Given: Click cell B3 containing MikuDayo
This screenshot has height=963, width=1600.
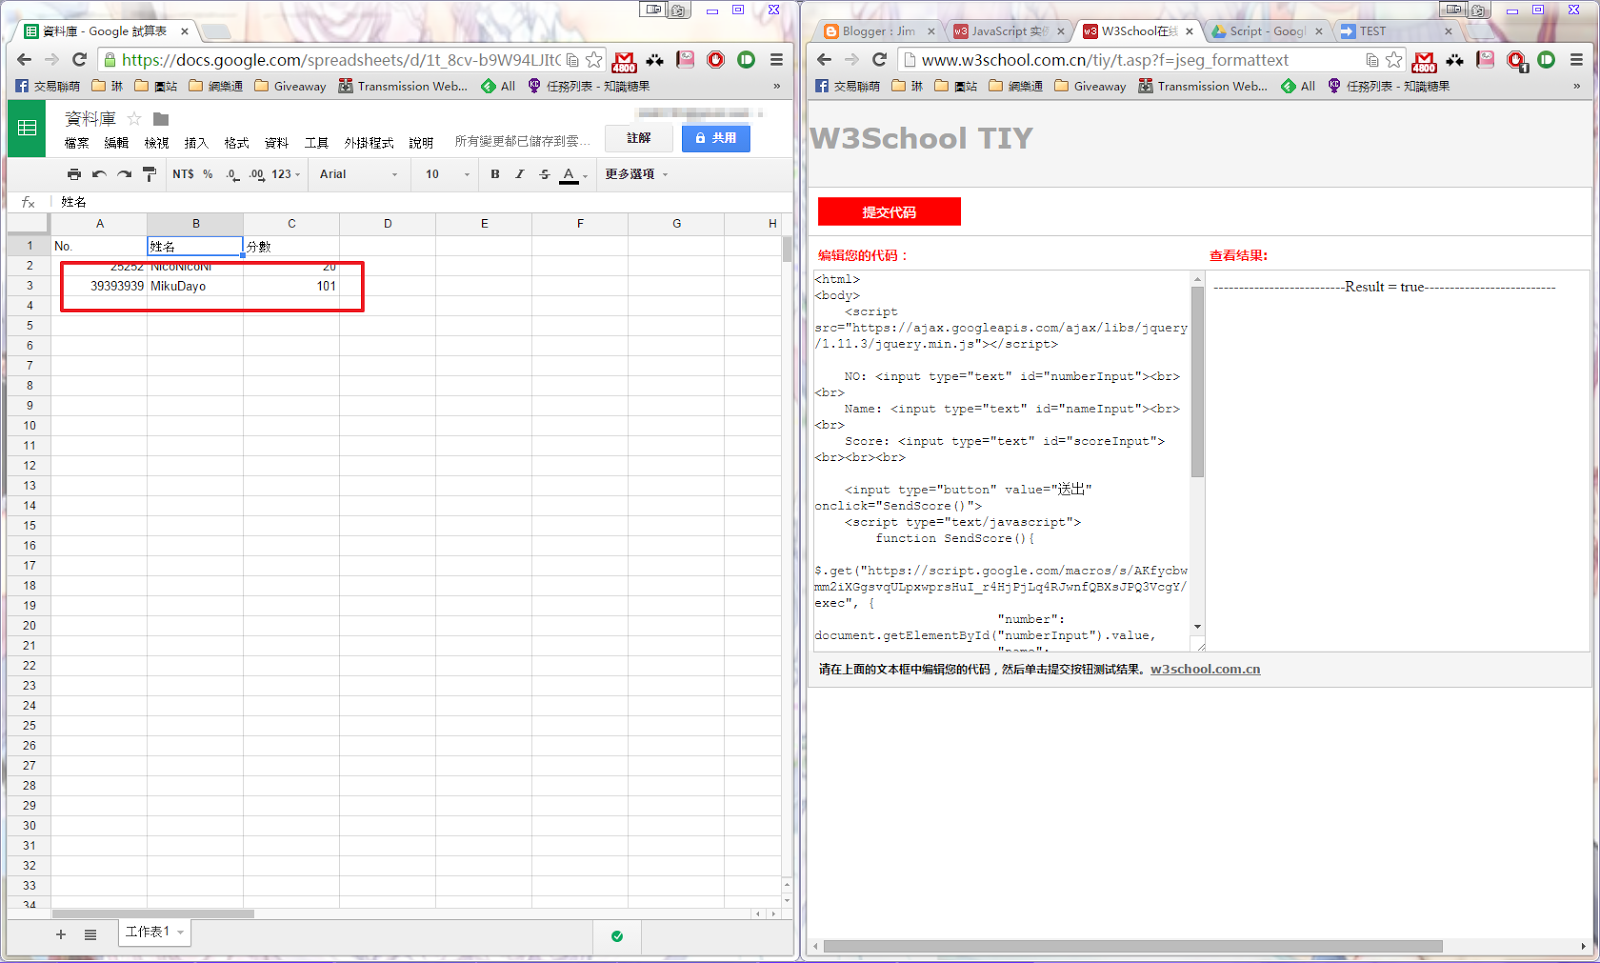Looking at the screenshot, I should tap(194, 286).
